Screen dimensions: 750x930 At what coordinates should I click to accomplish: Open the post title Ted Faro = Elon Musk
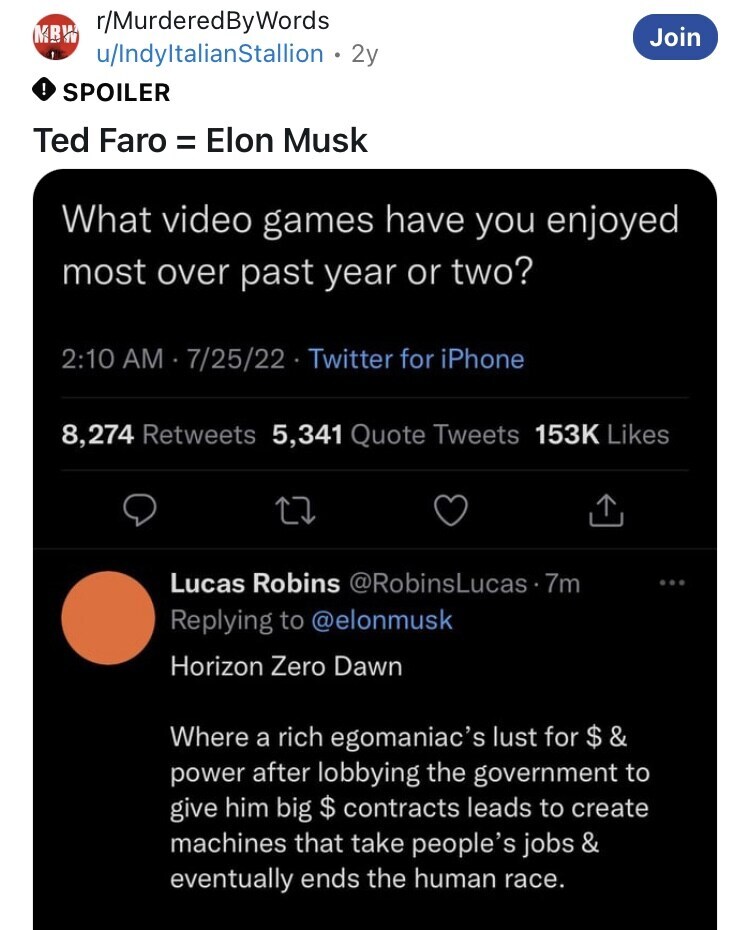click(201, 140)
